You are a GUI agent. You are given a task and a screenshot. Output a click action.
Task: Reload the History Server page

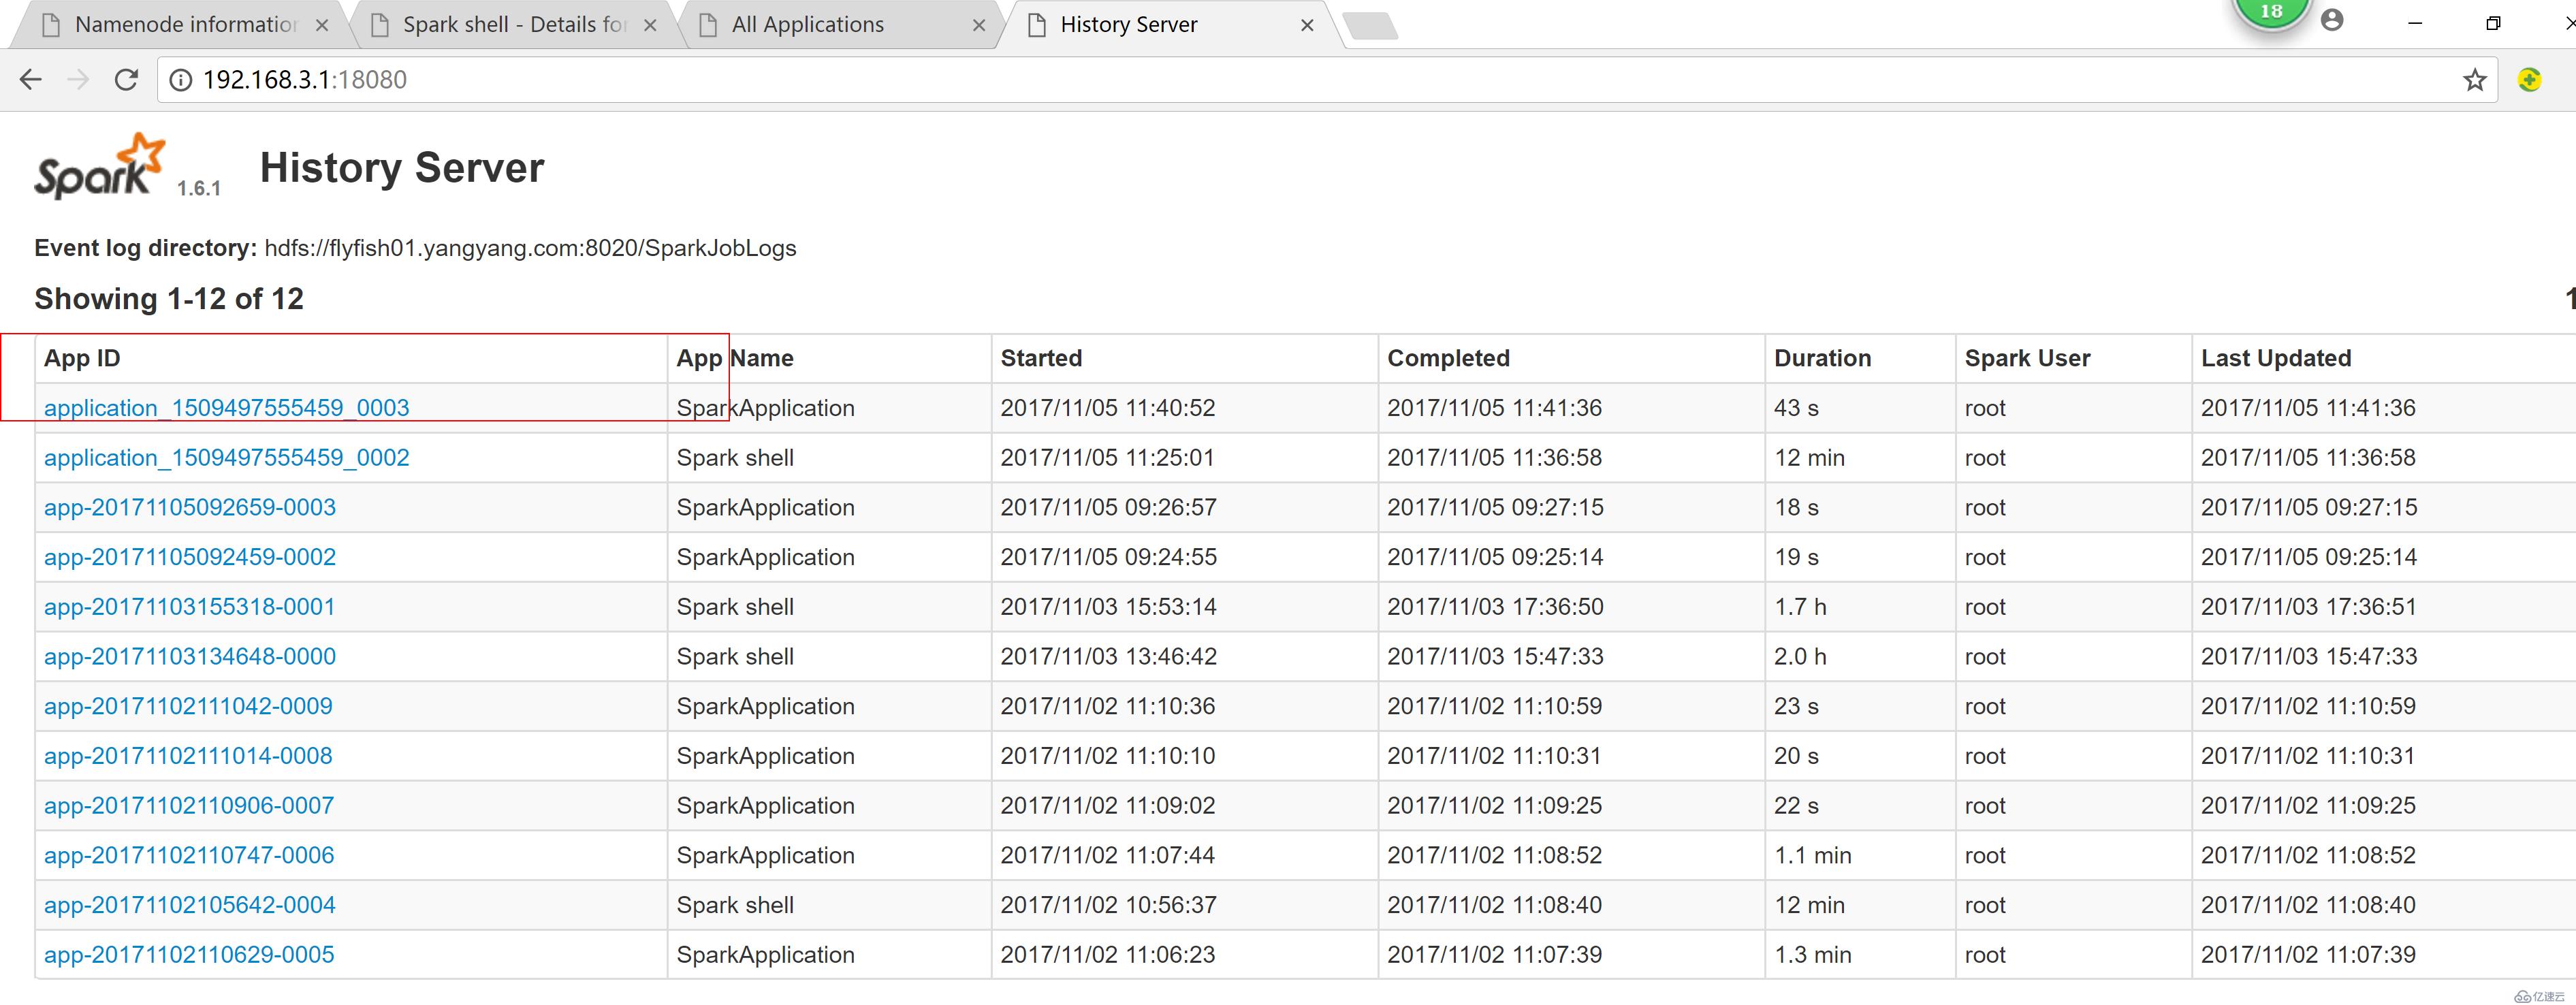tap(126, 80)
